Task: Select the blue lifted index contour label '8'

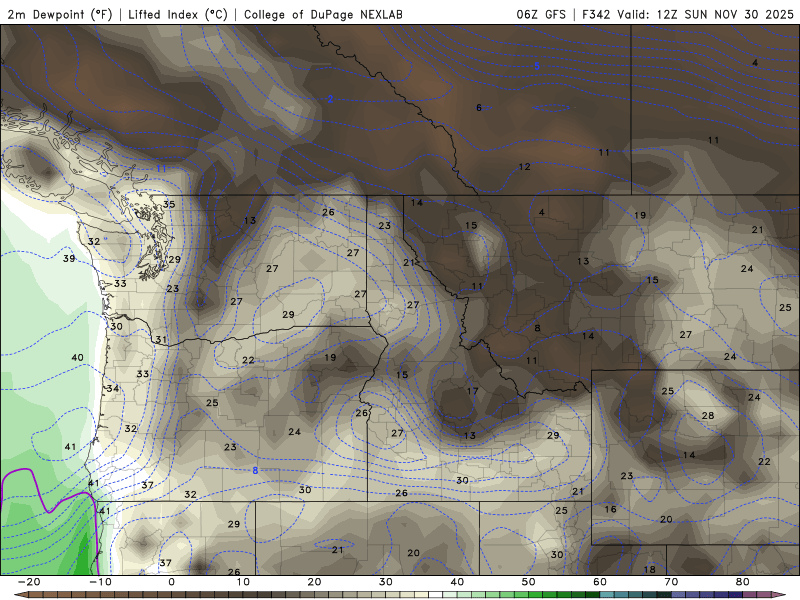Action: (x=255, y=471)
